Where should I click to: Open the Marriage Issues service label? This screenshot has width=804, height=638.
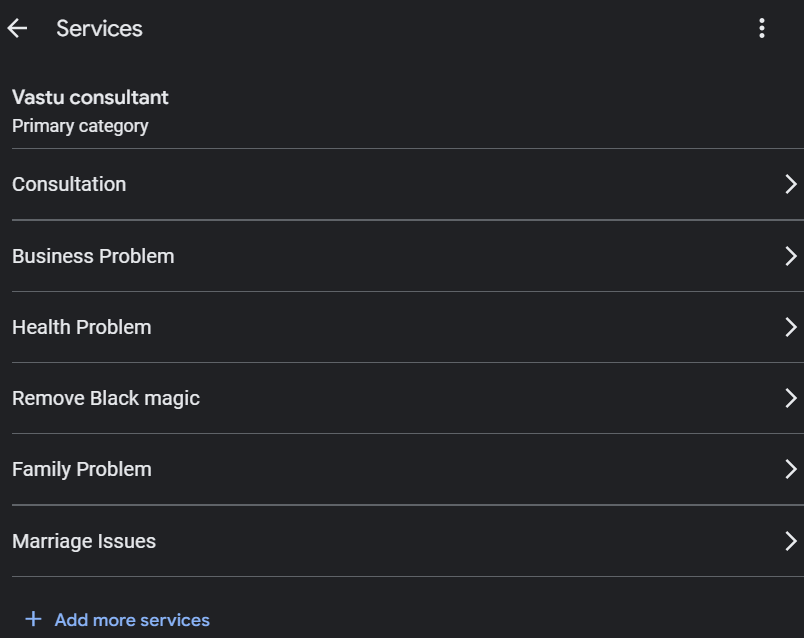click(x=84, y=541)
